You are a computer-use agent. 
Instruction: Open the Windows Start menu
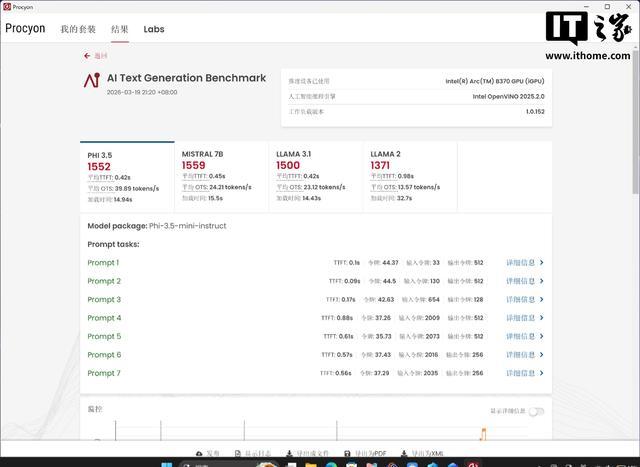pyautogui.click(x=167, y=465)
